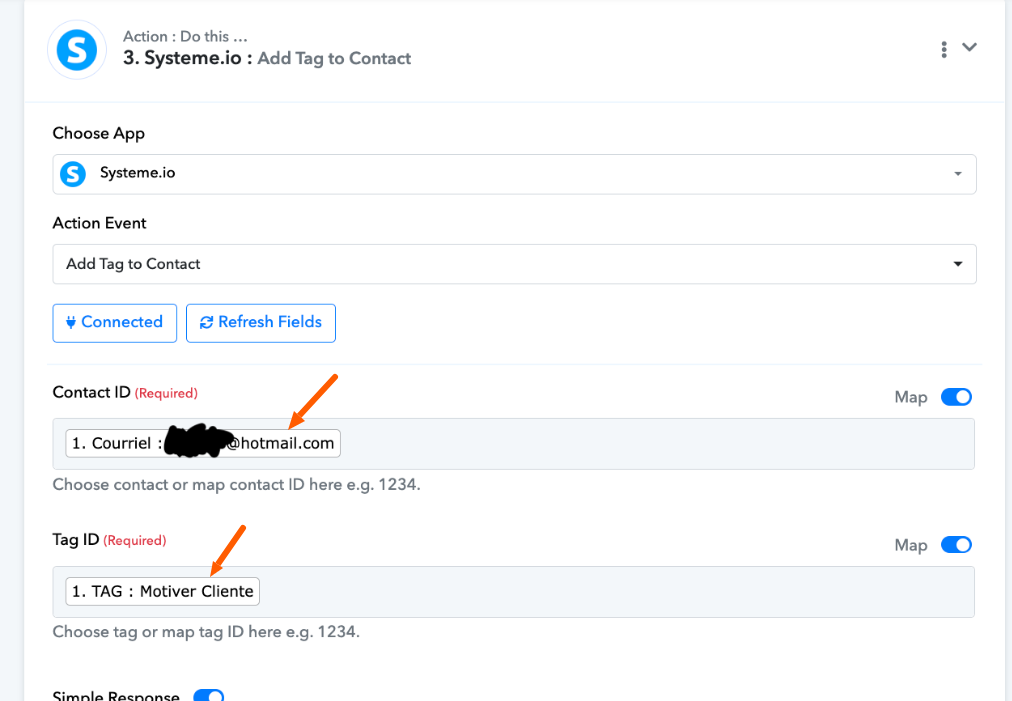Image resolution: width=1012 pixels, height=701 pixels.
Task: Click the plug icon on the Connected button
Action: coord(71,322)
